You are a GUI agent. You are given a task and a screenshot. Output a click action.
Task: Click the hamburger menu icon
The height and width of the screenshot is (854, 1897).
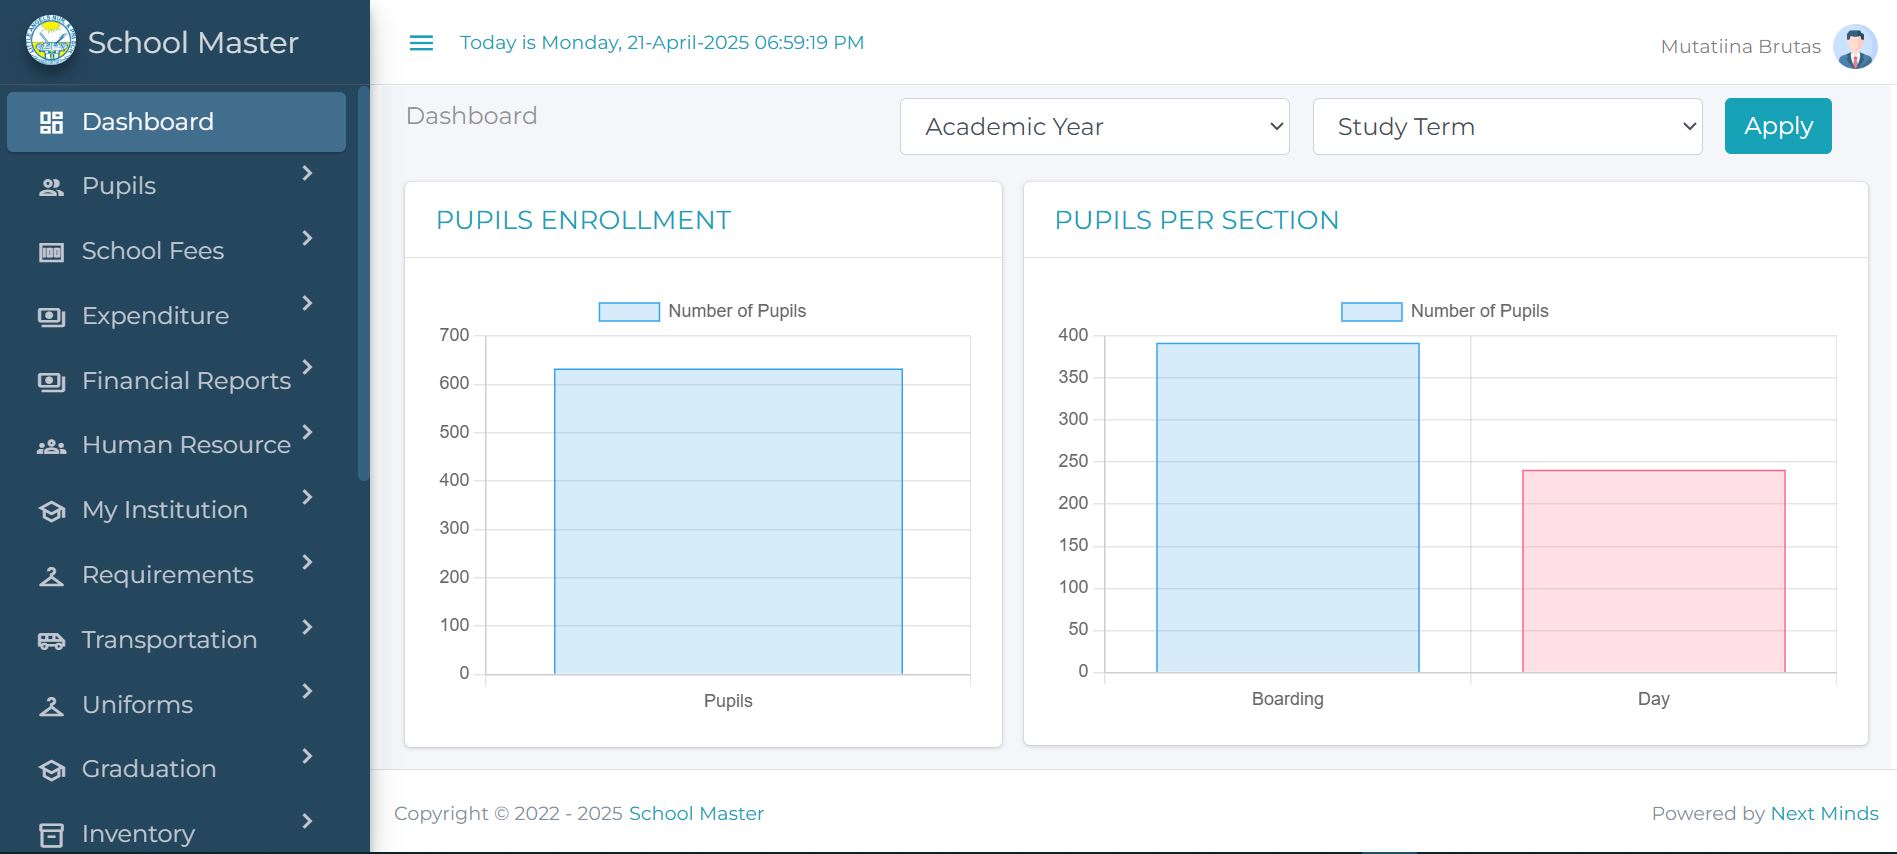point(421,43)
